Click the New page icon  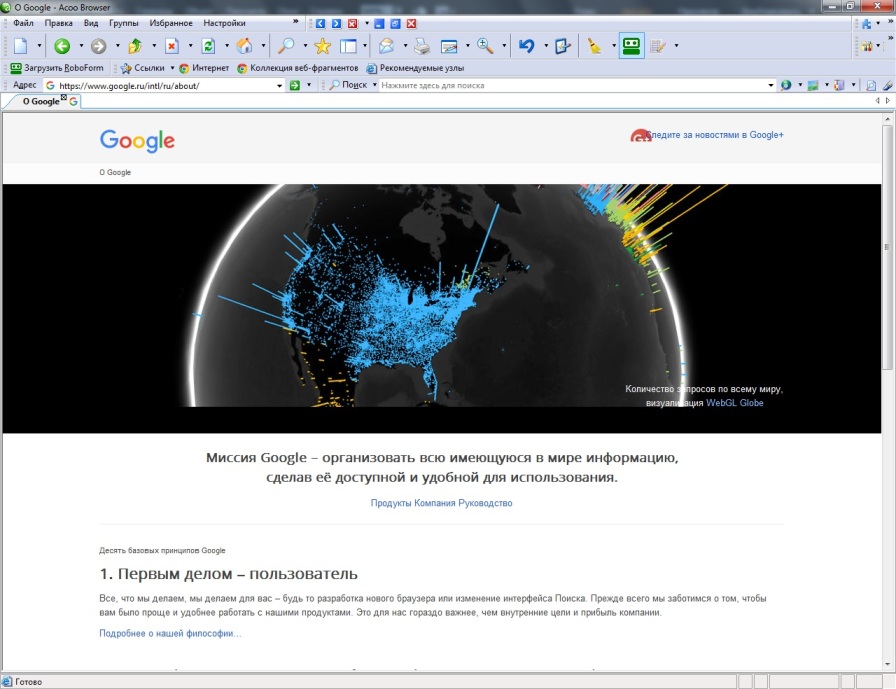click(x=21, y=46)
